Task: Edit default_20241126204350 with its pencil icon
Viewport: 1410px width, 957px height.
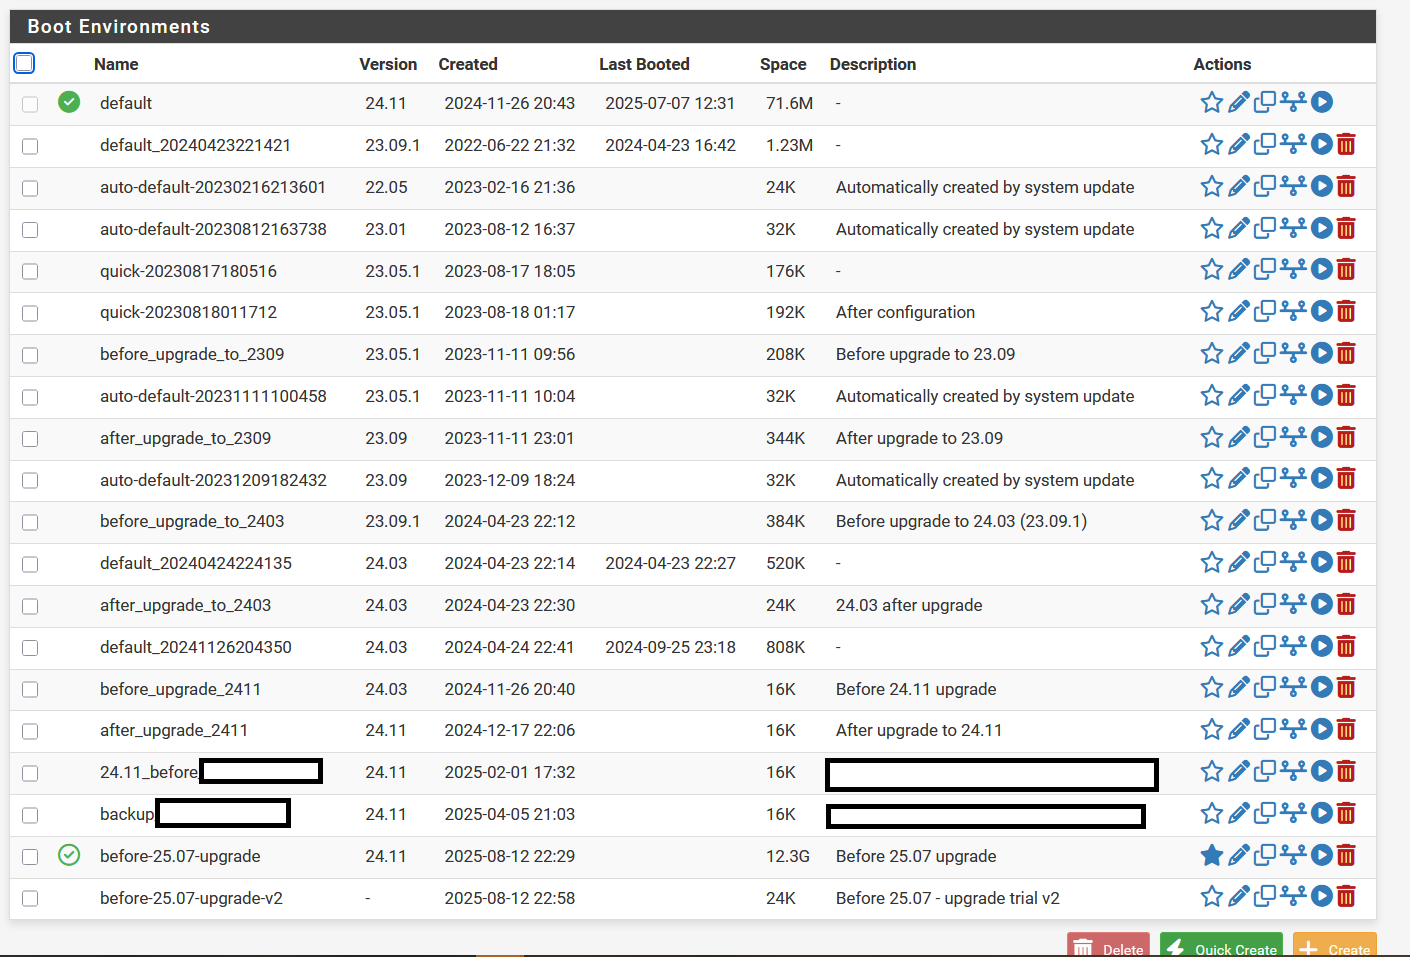Action: (x=1238, y=646)
